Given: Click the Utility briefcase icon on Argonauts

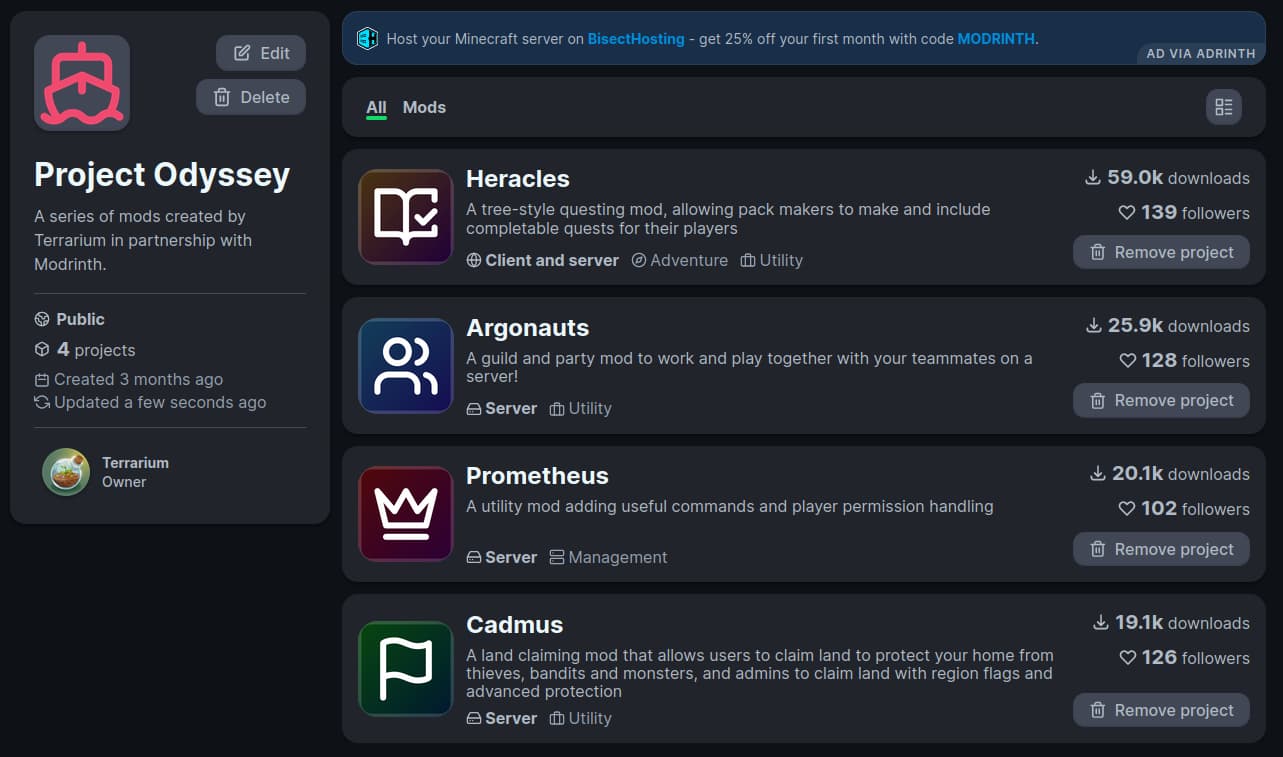Looking at the screenshot, I should click(556, 408).
